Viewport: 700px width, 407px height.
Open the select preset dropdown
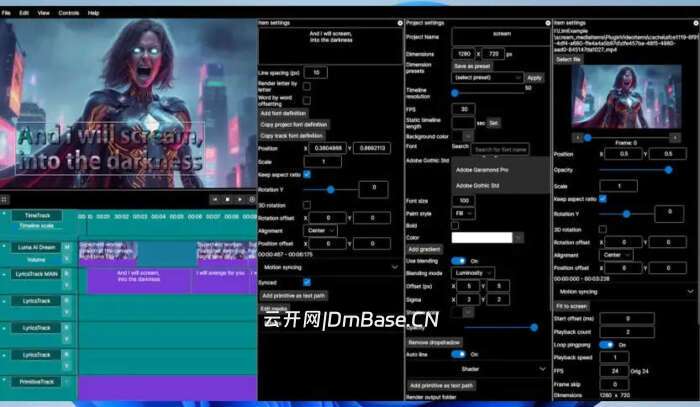488,78
